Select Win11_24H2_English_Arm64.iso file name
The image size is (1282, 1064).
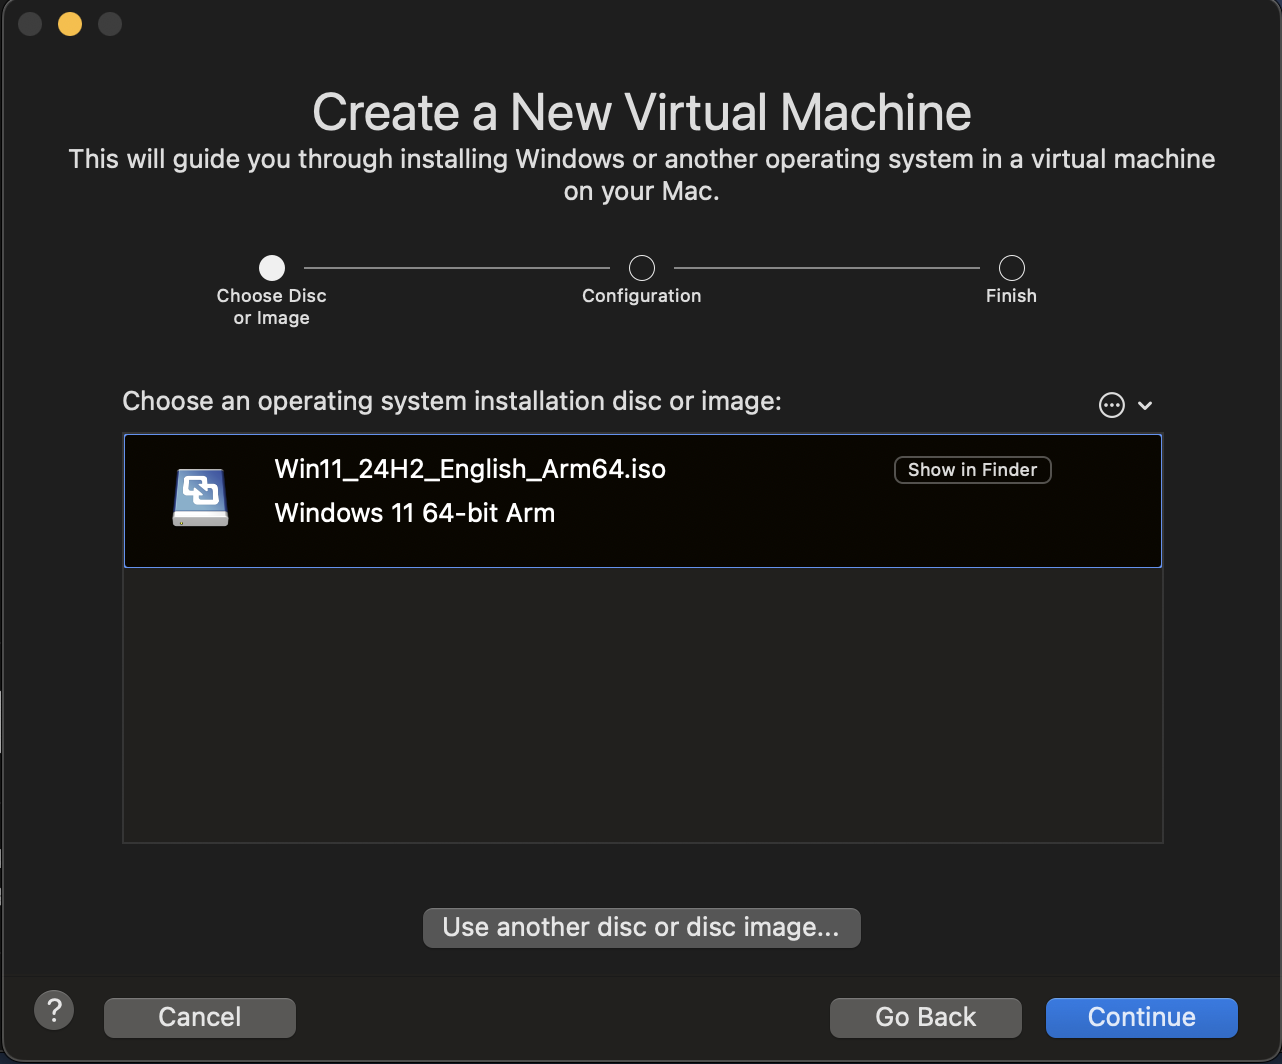[x=470, y=469]
